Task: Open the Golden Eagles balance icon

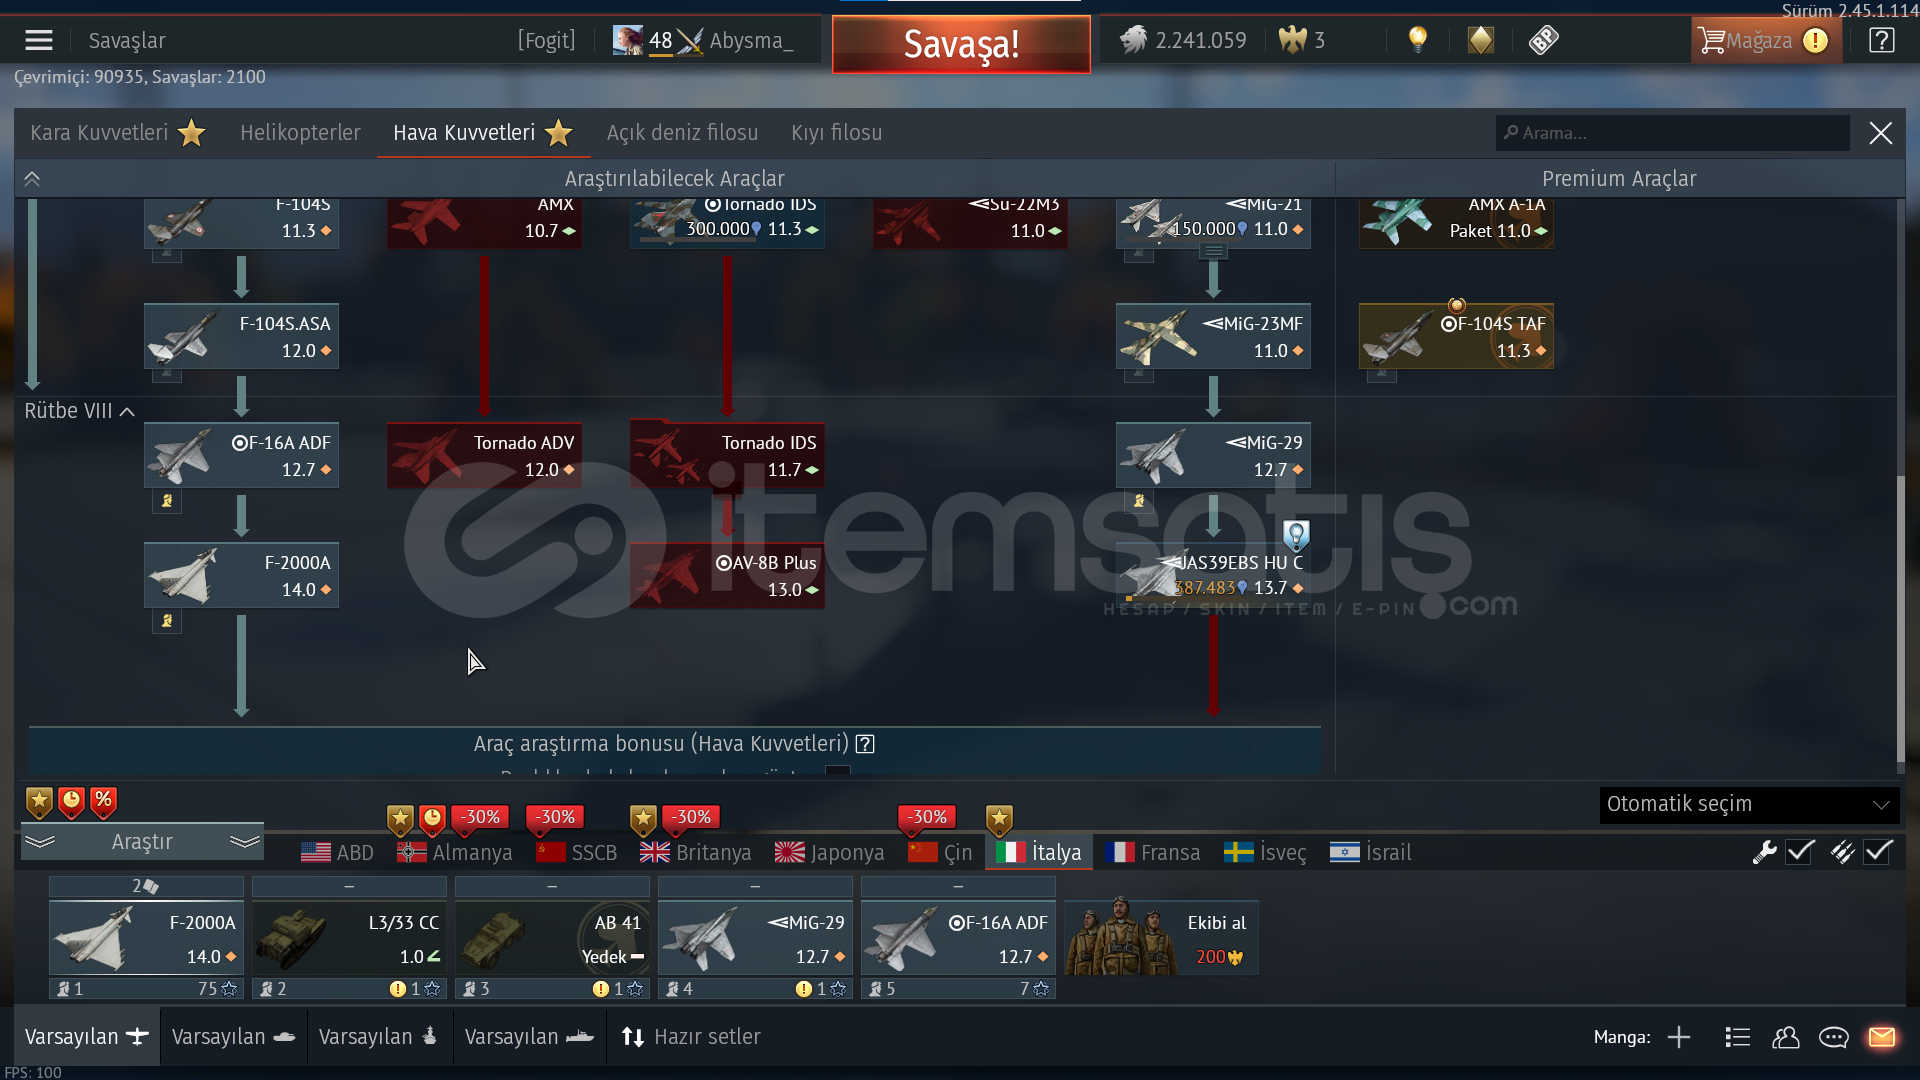Action: point(1293,40)
